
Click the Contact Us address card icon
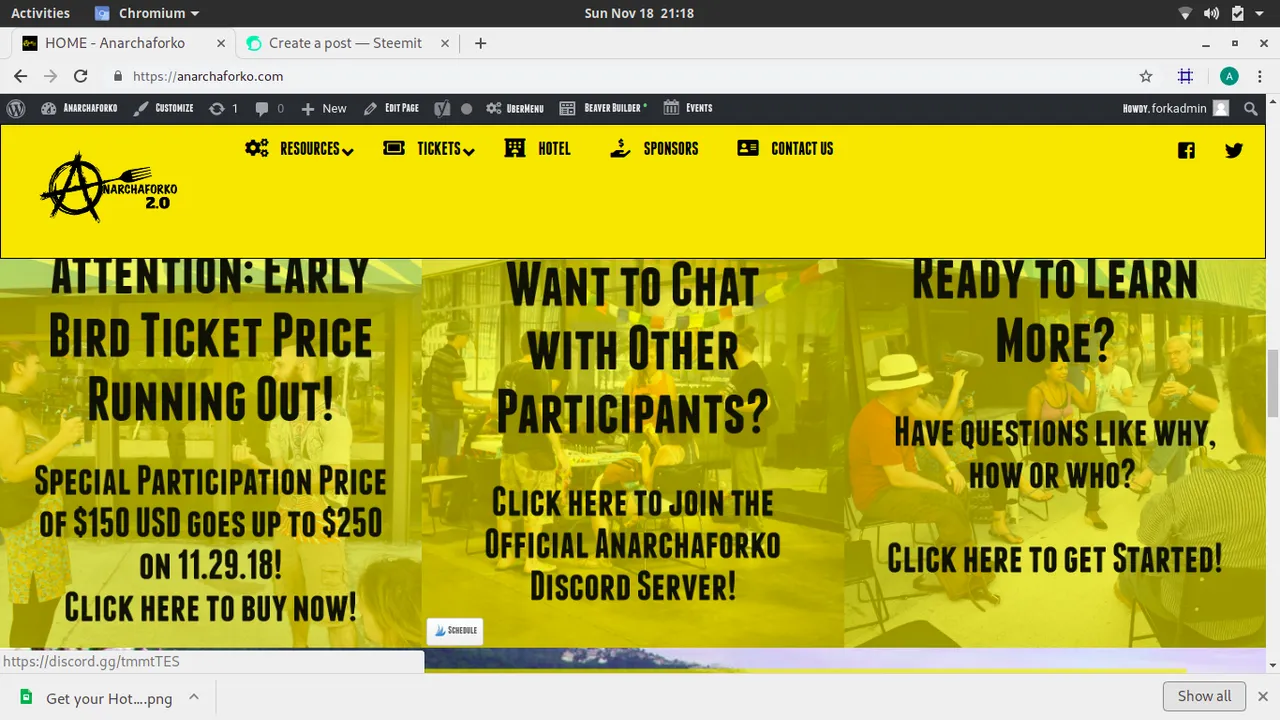[x=748, y=148]
